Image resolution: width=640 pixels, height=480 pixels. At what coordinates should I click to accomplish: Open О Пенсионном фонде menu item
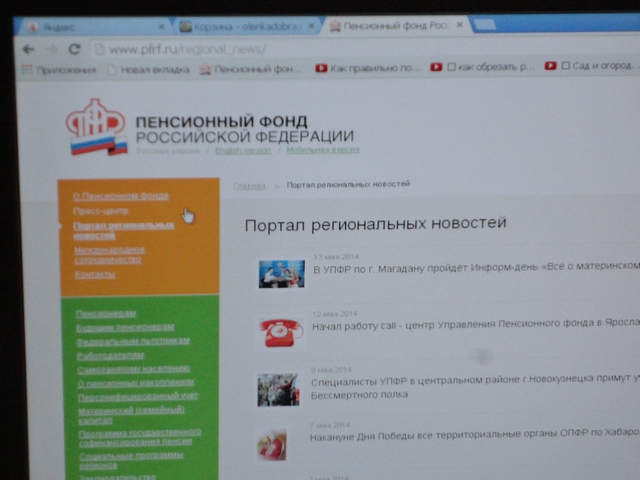(120, 196)
